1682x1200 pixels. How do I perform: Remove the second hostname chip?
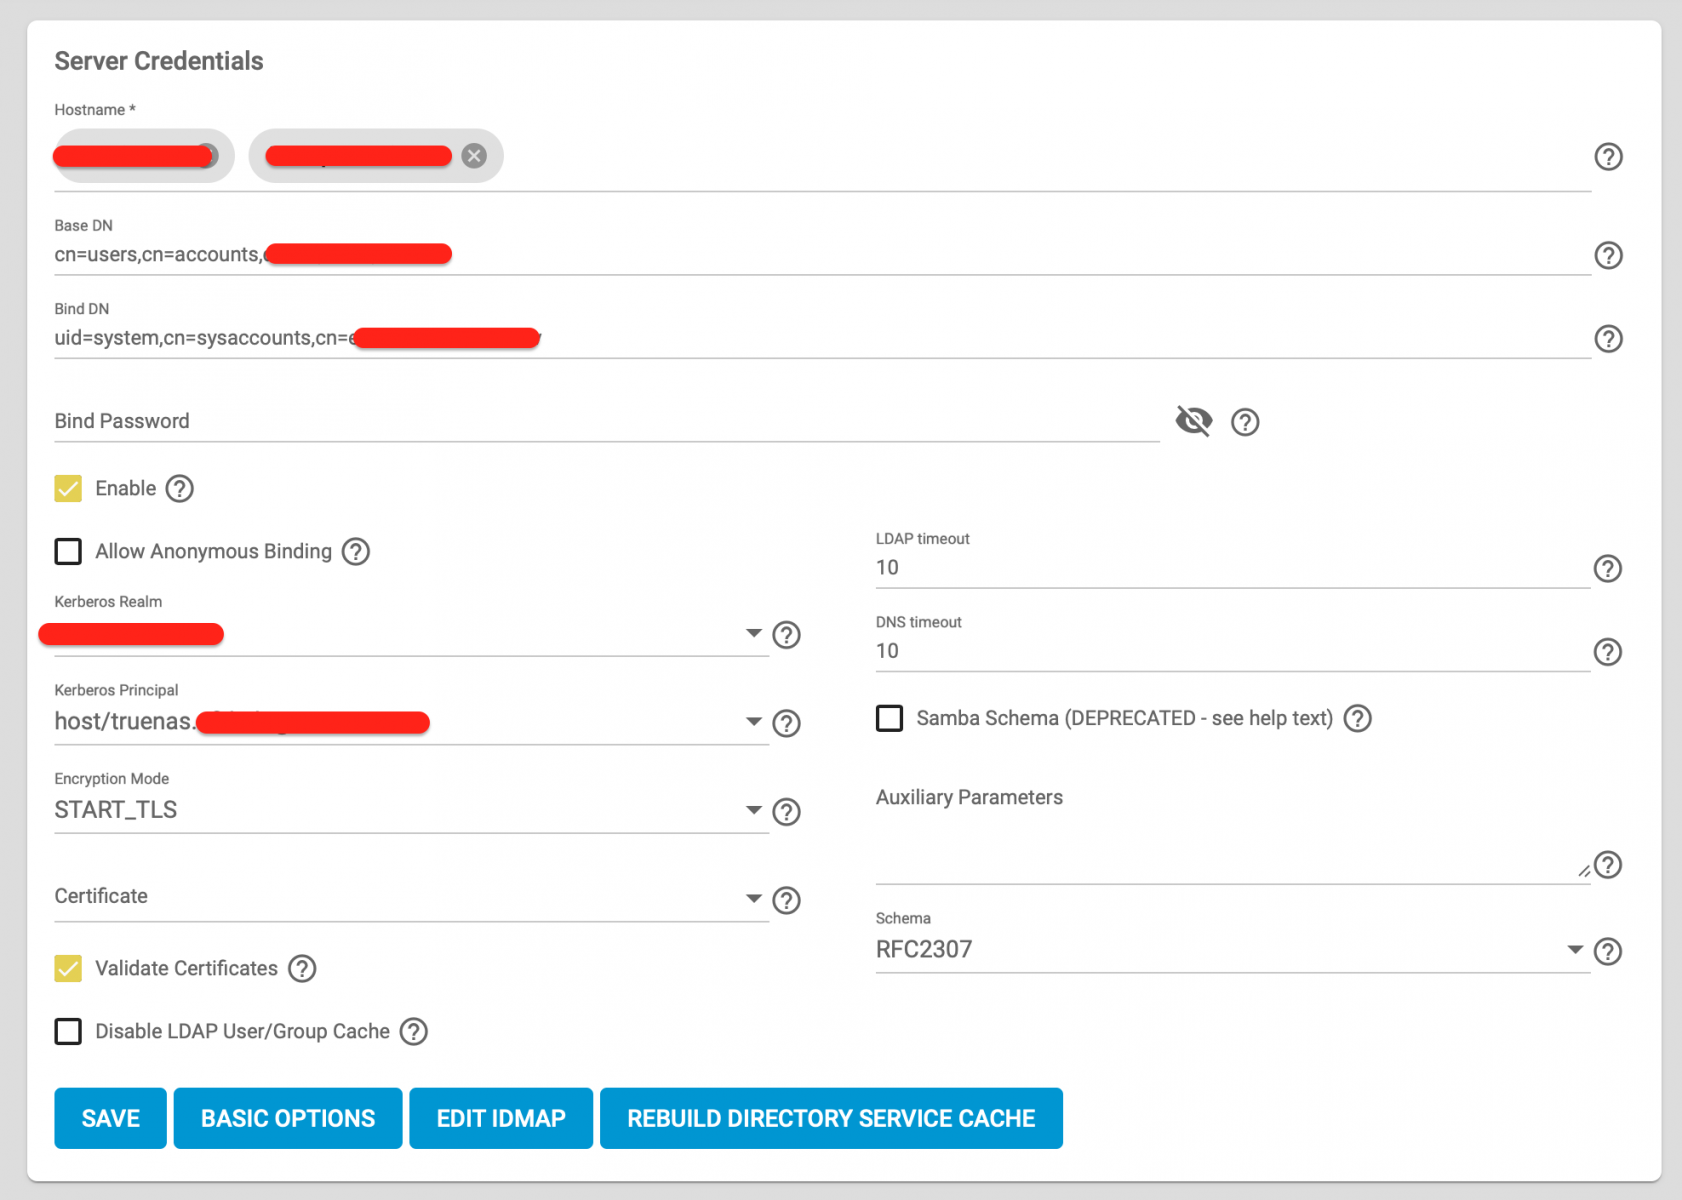(474, 156)
